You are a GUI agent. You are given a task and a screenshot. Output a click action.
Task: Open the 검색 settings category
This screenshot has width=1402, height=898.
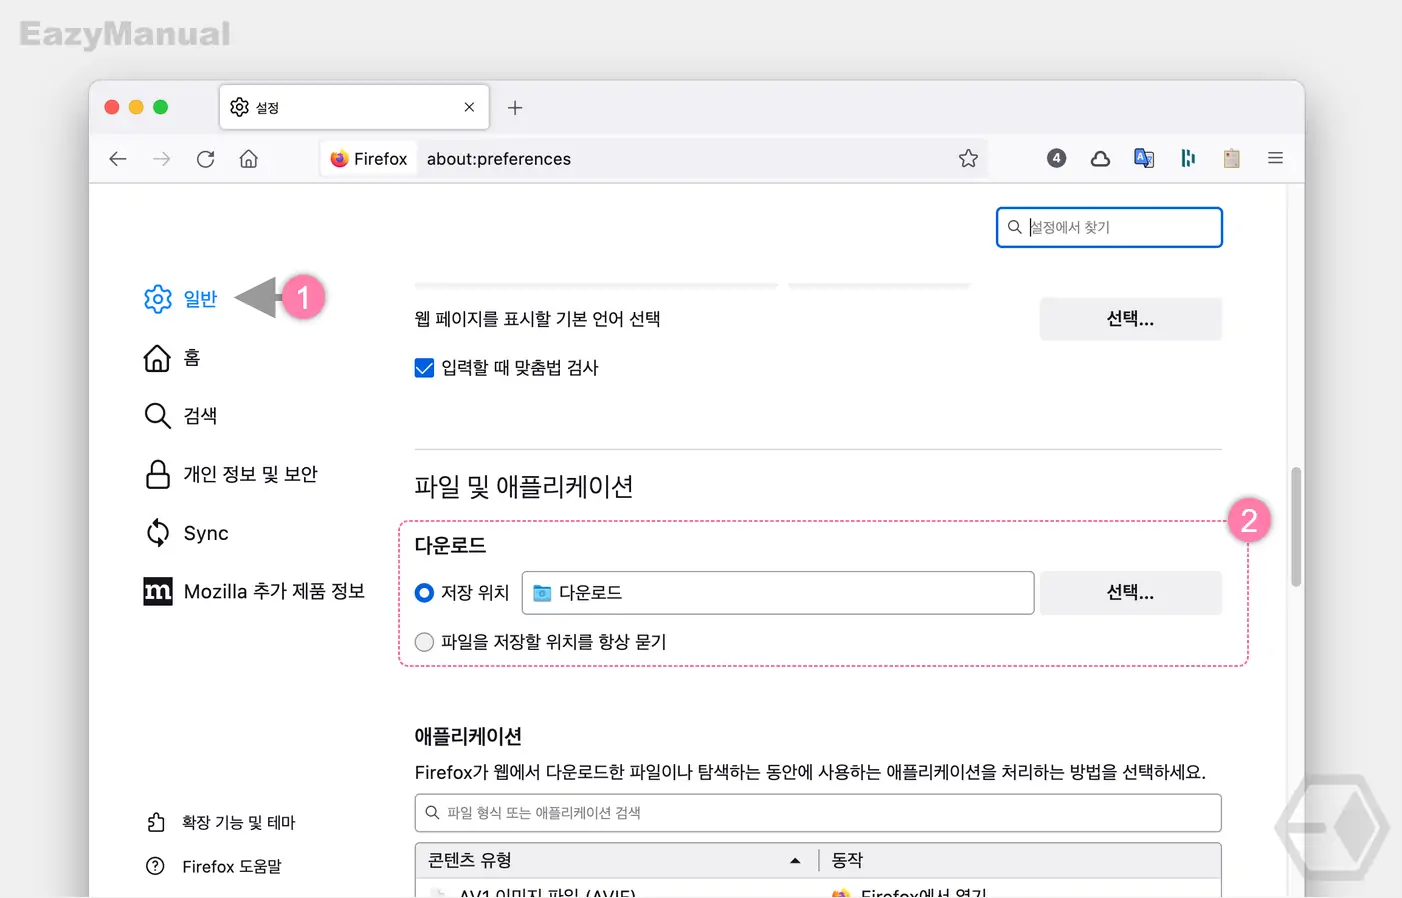[180, 416]
